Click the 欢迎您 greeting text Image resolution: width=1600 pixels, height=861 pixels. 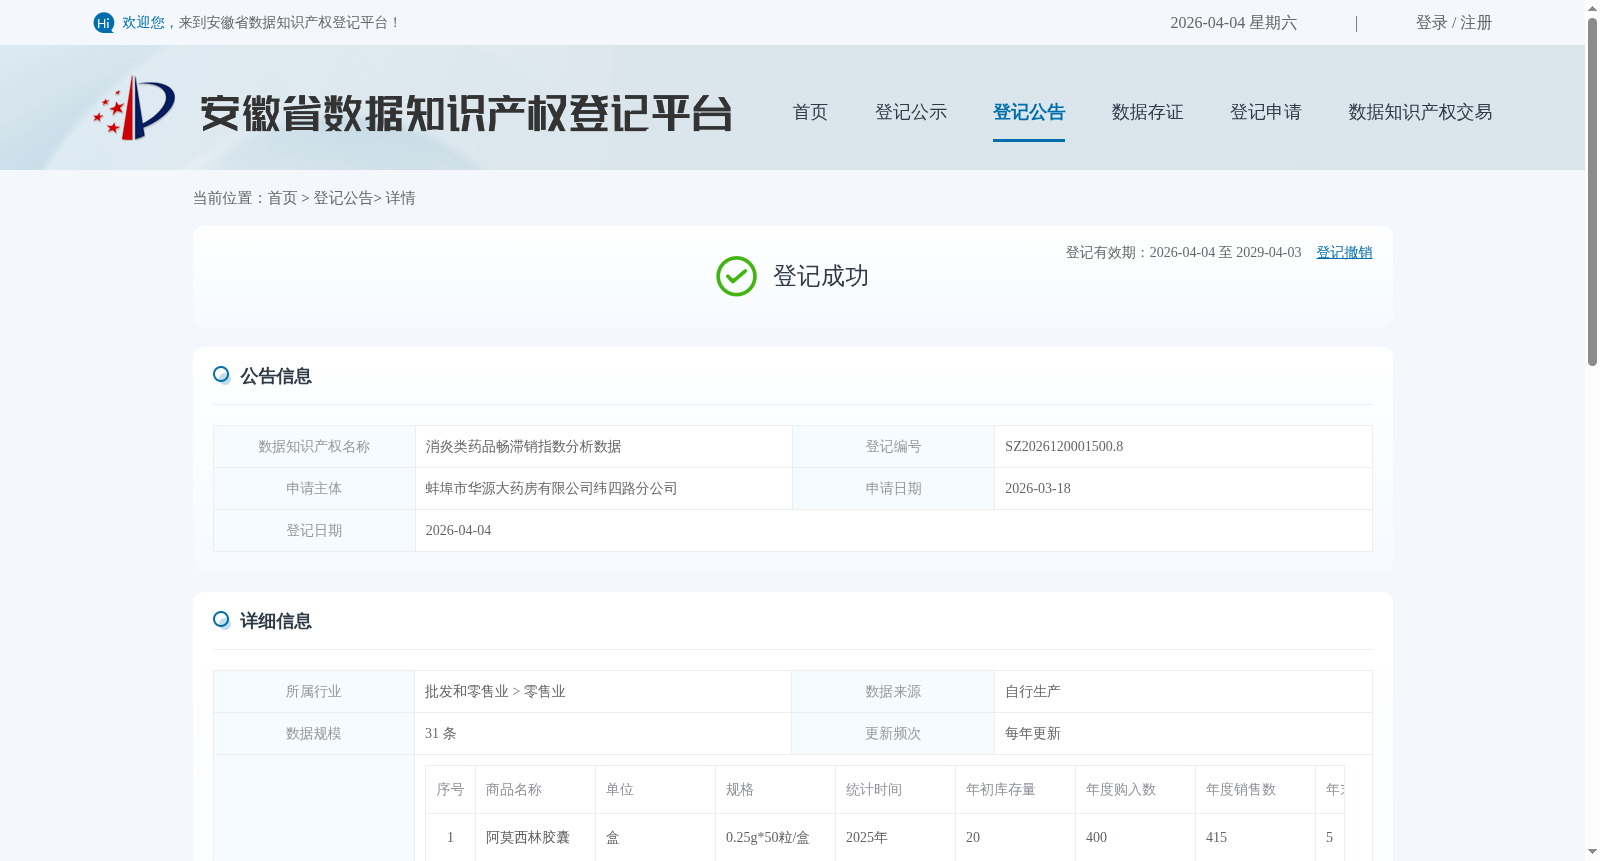click(x=143, y=22)
